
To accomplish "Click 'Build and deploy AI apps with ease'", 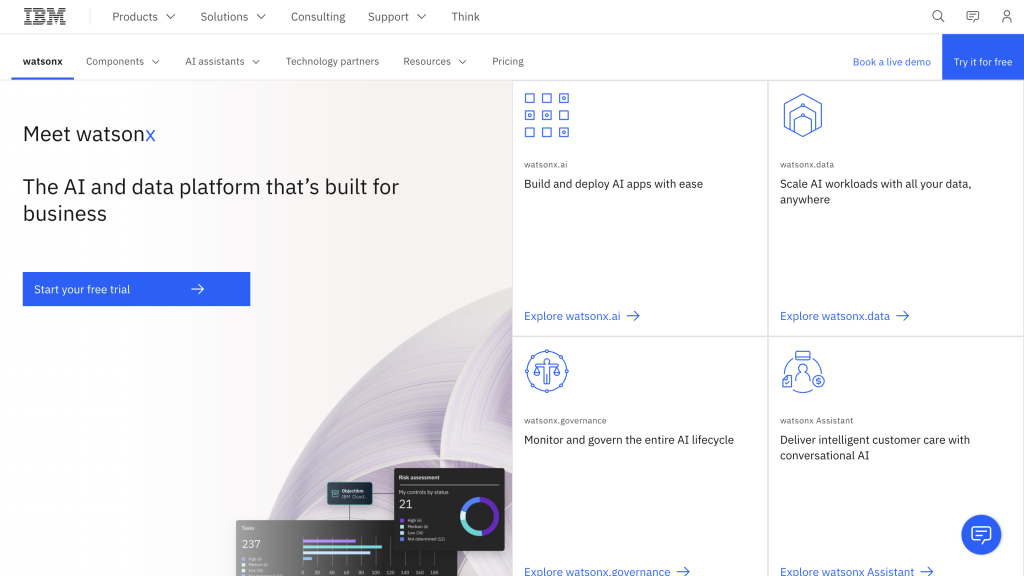I will pos(613,184).
